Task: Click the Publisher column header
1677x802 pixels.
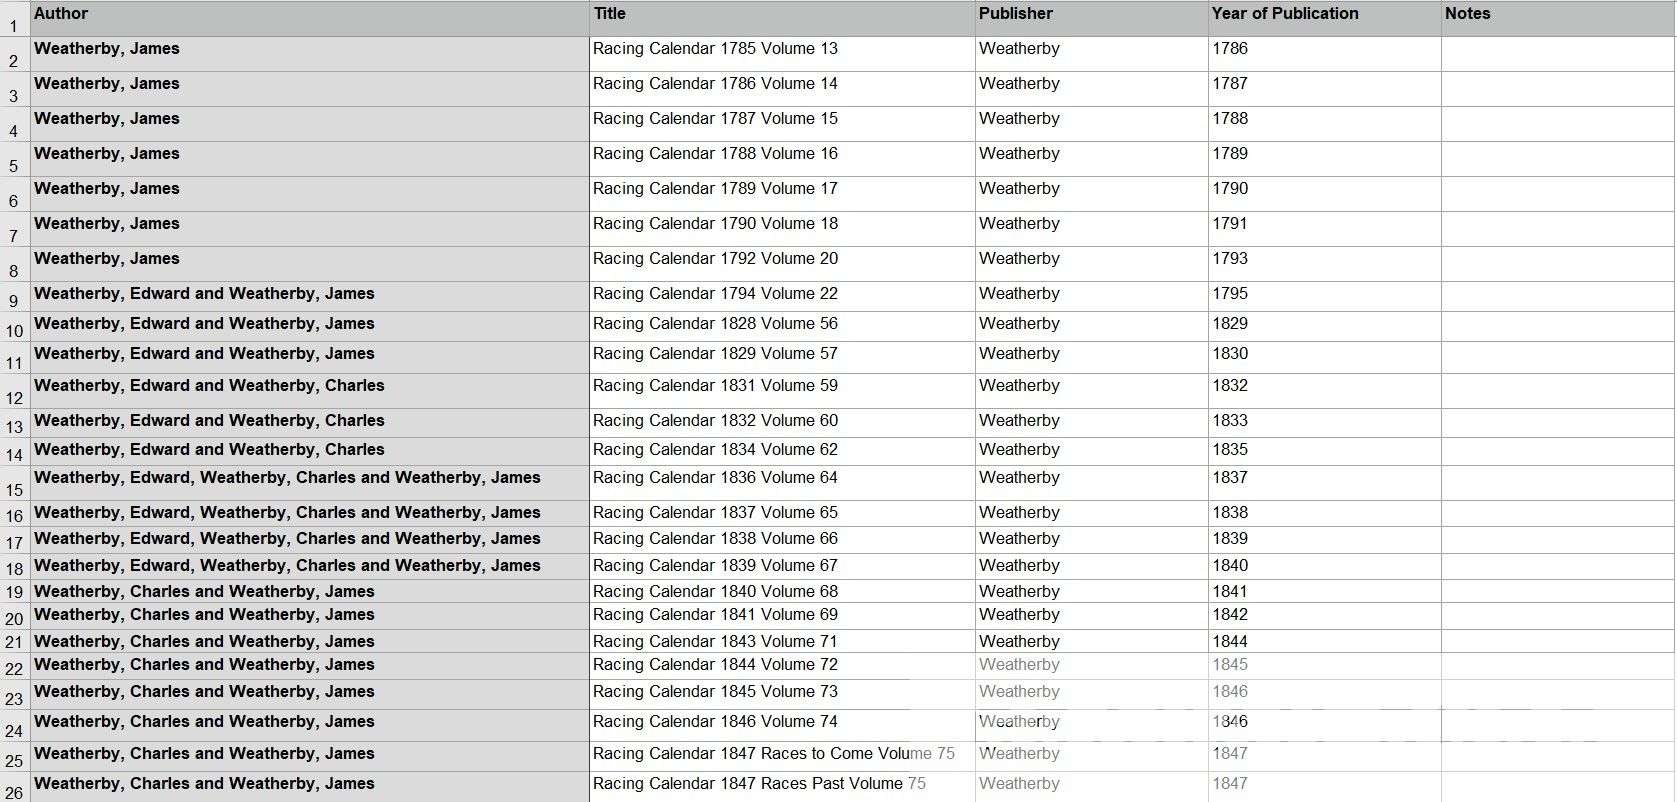Action: 1091,18
